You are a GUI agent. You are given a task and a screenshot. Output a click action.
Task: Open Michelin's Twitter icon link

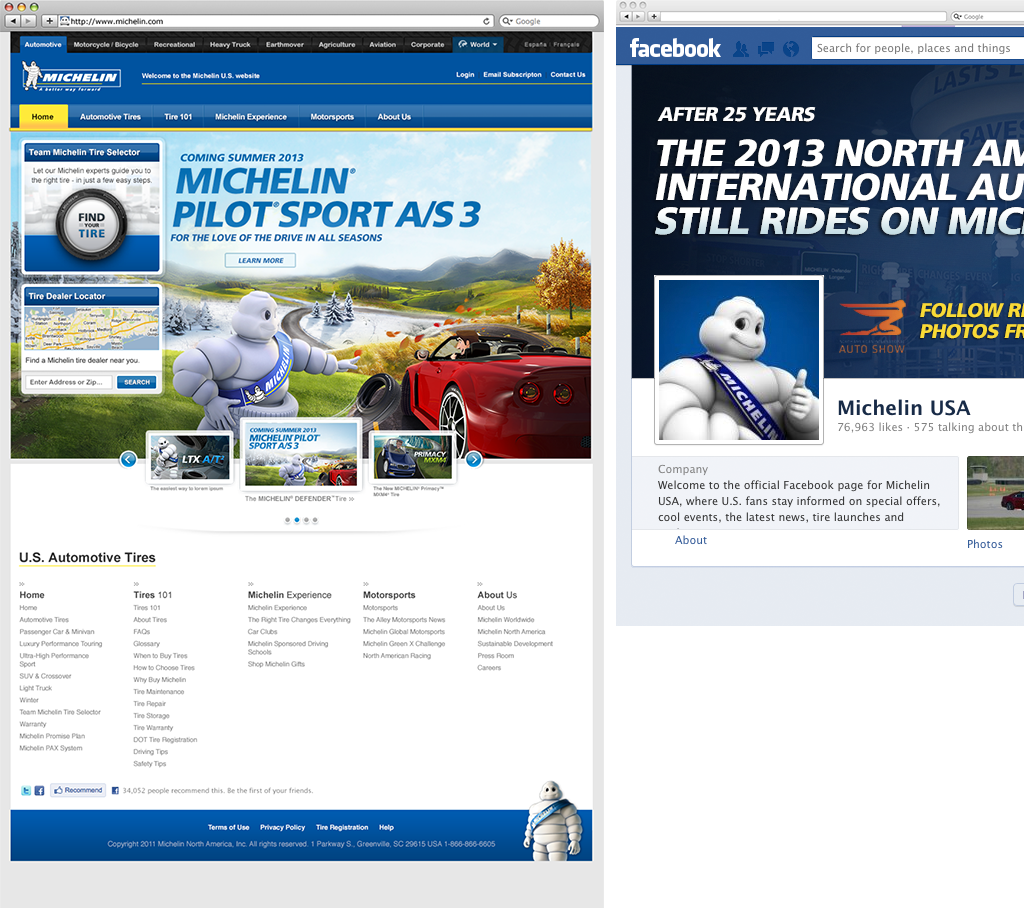point(26,790)
